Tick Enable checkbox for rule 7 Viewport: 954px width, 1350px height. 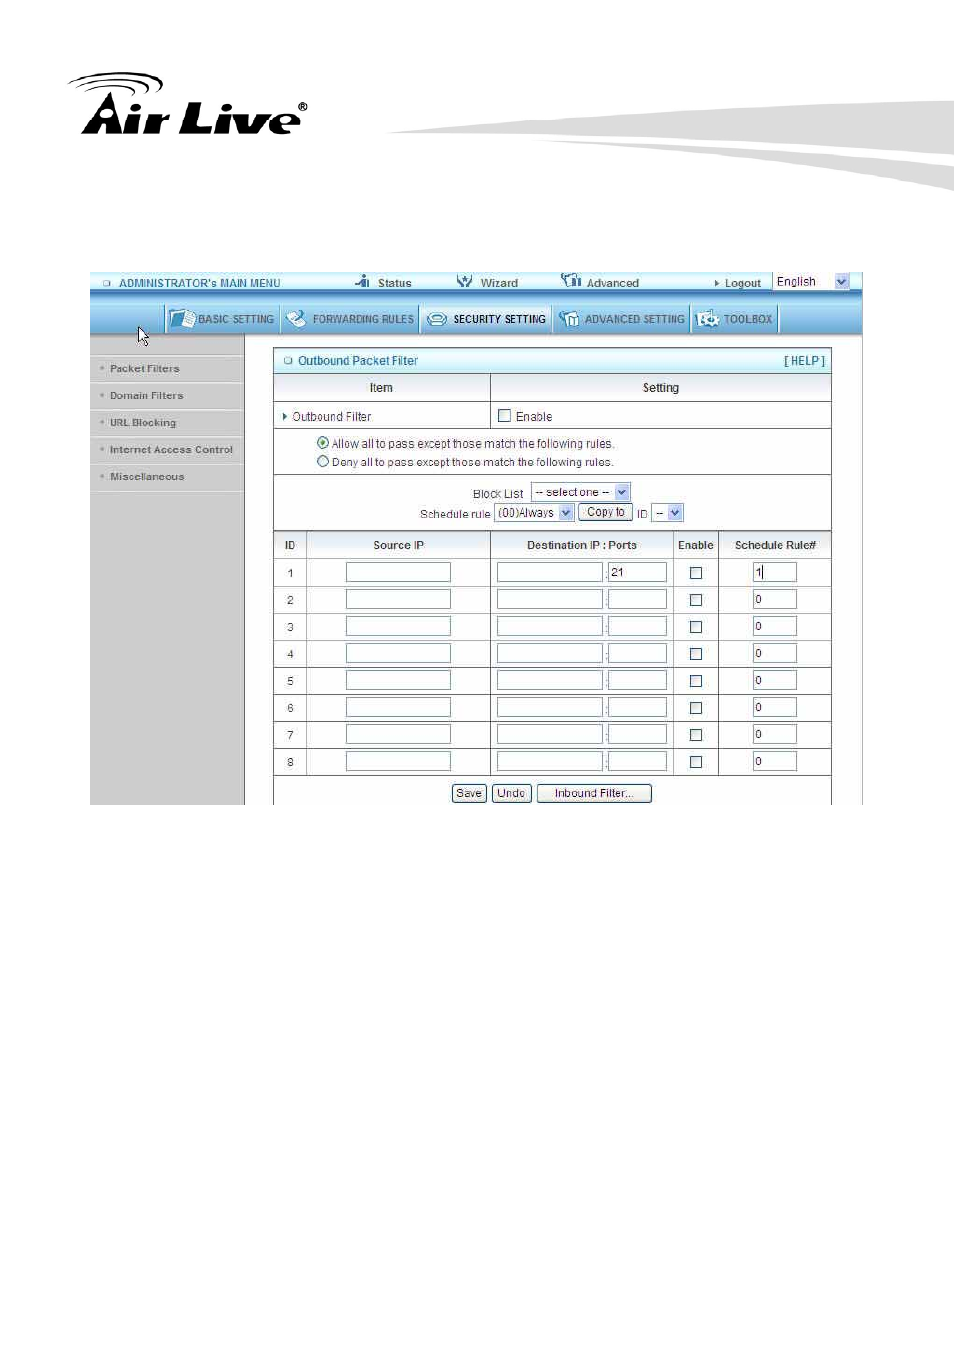696,735
